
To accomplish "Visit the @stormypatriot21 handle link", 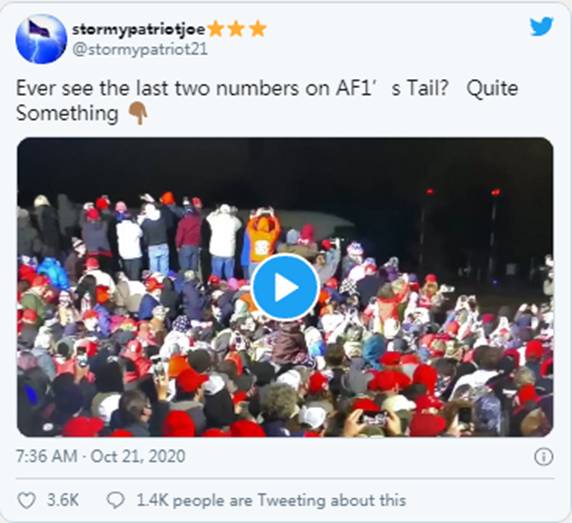I will [x=140, y=49].
